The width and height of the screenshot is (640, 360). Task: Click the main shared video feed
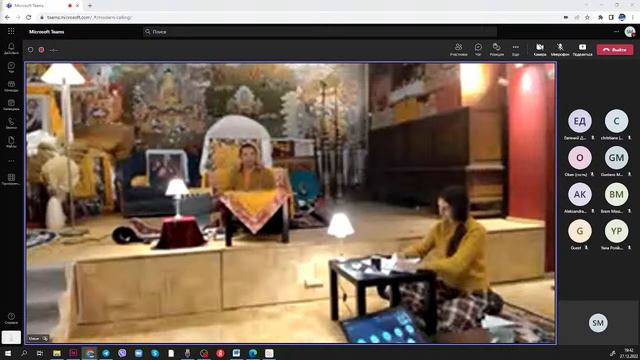[x=291, y=203]
